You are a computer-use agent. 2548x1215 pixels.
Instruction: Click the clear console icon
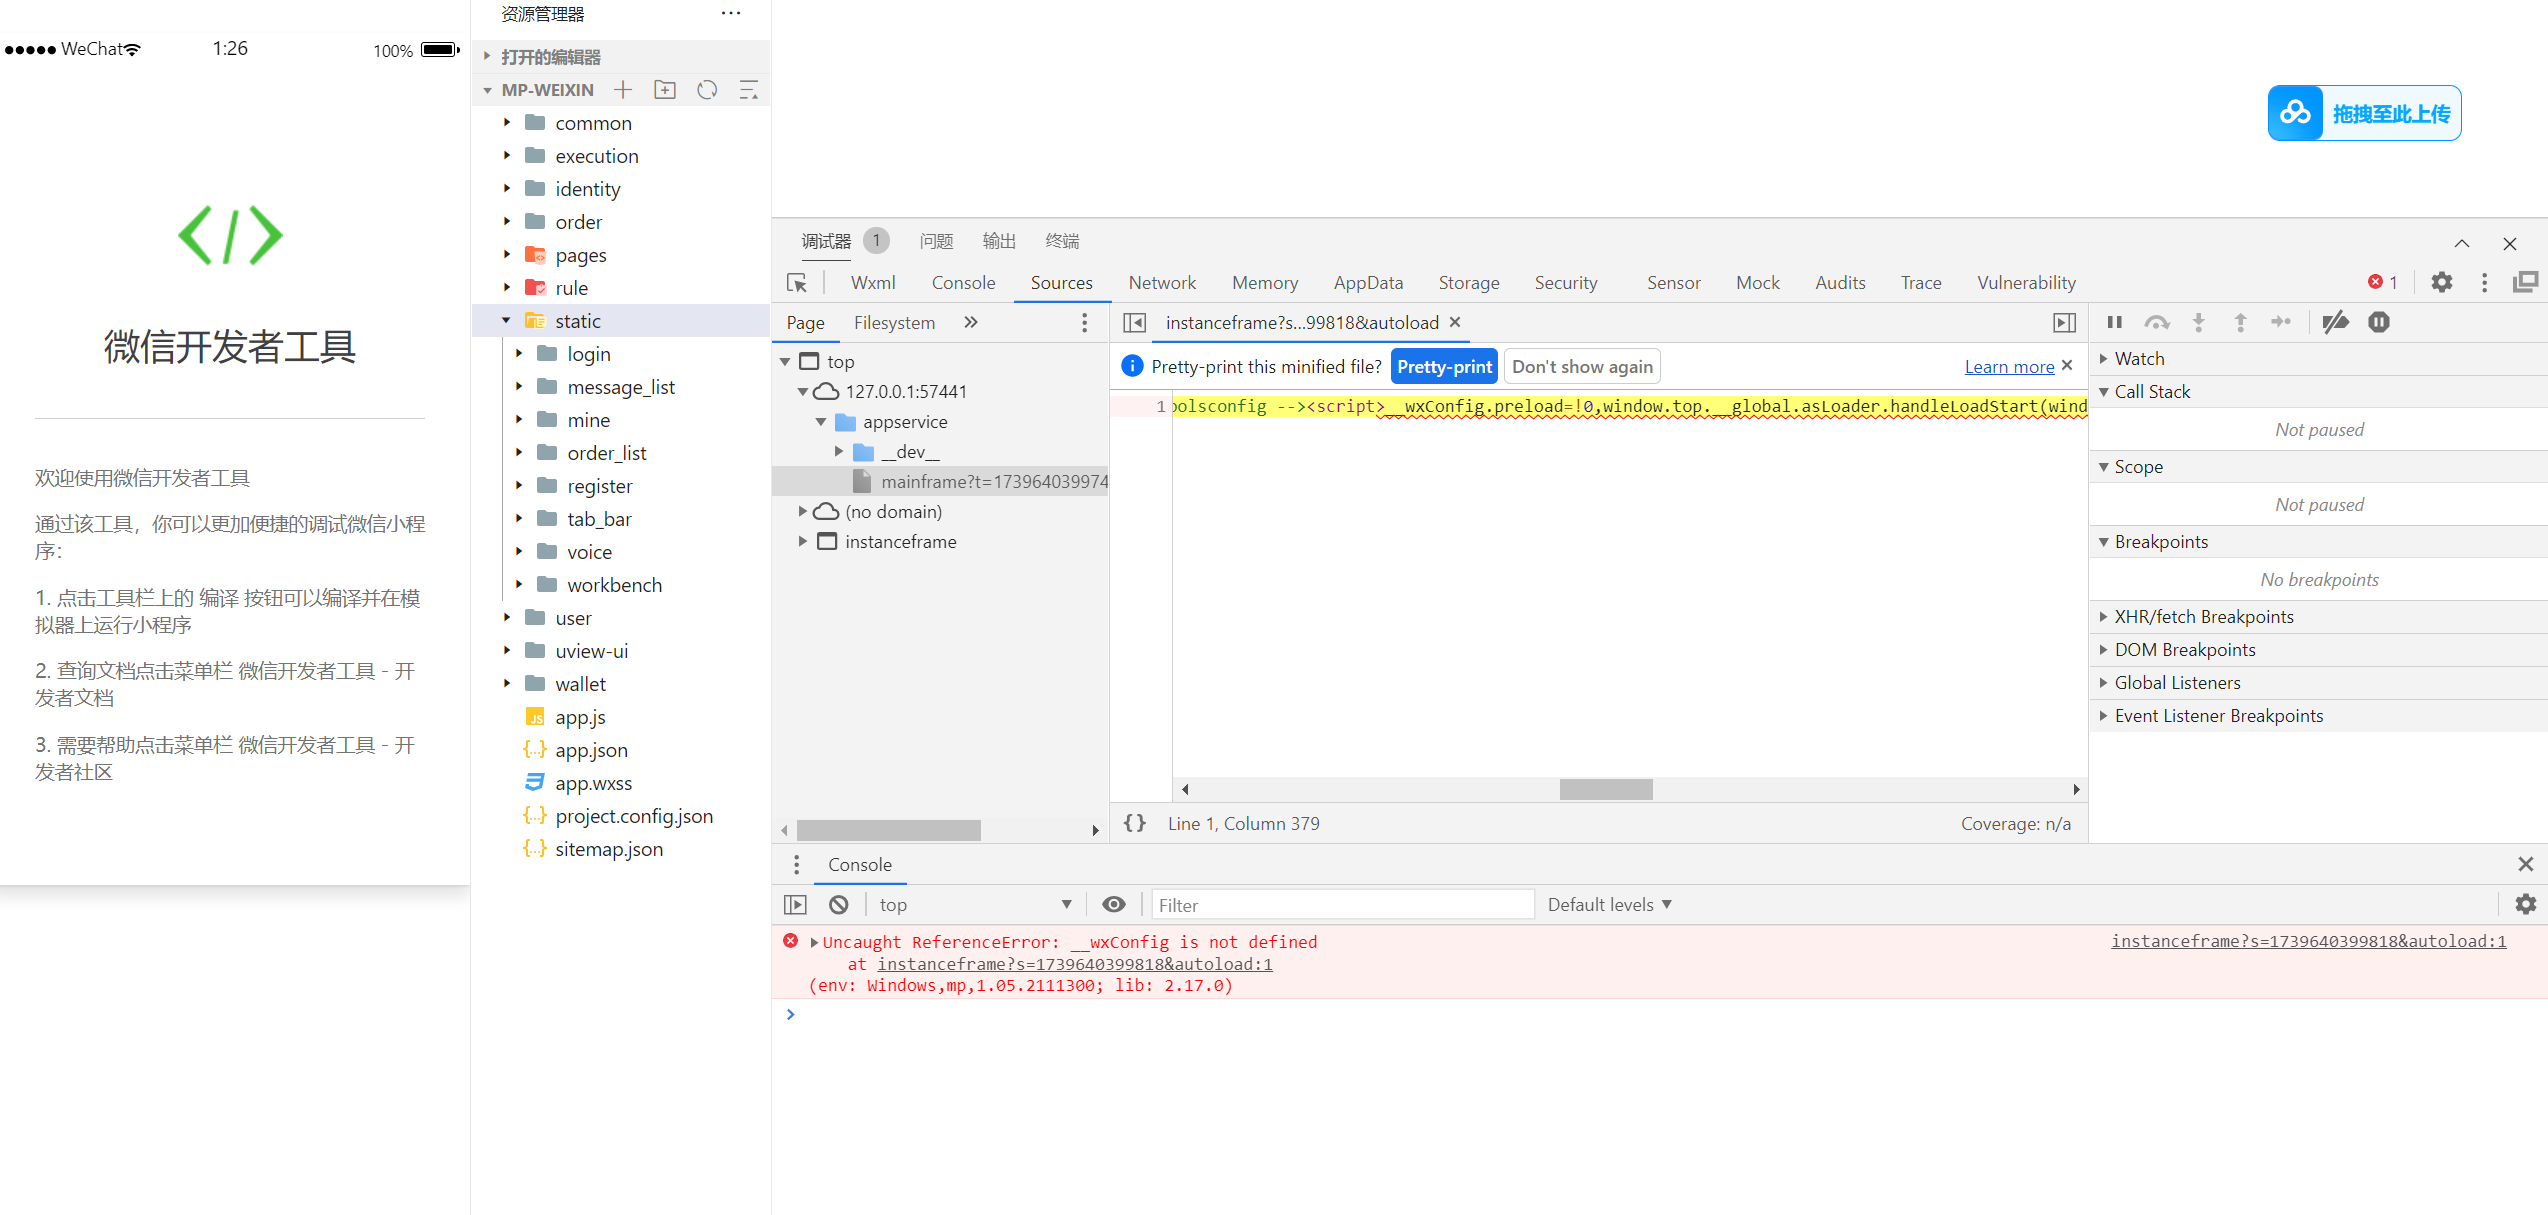(839, 904)
